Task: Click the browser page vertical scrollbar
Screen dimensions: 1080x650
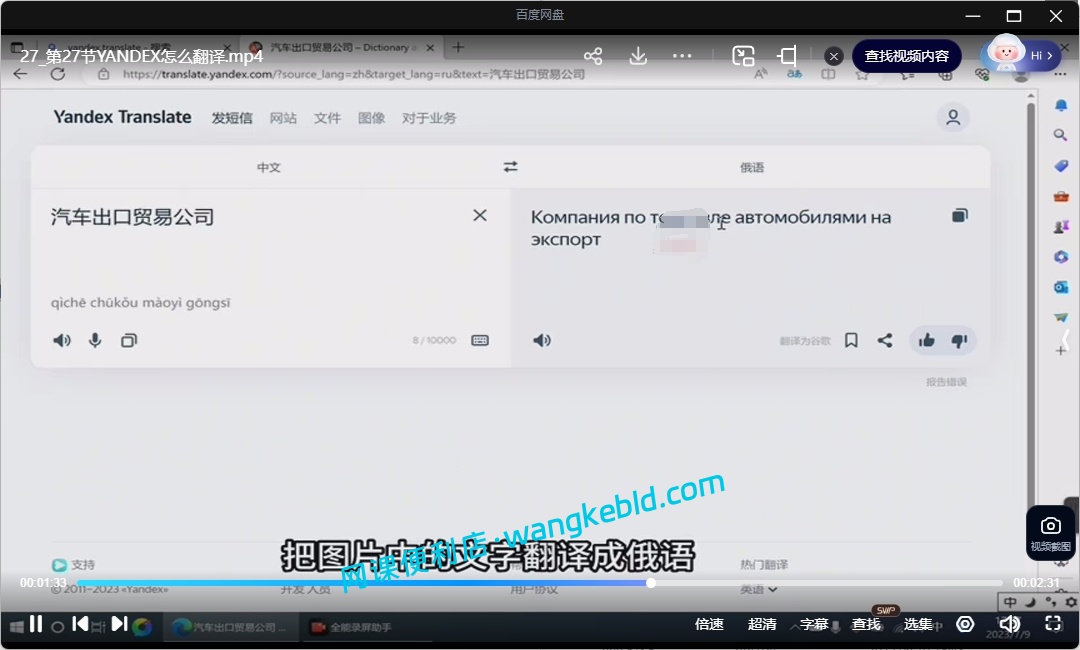Action: (1031, 310)
